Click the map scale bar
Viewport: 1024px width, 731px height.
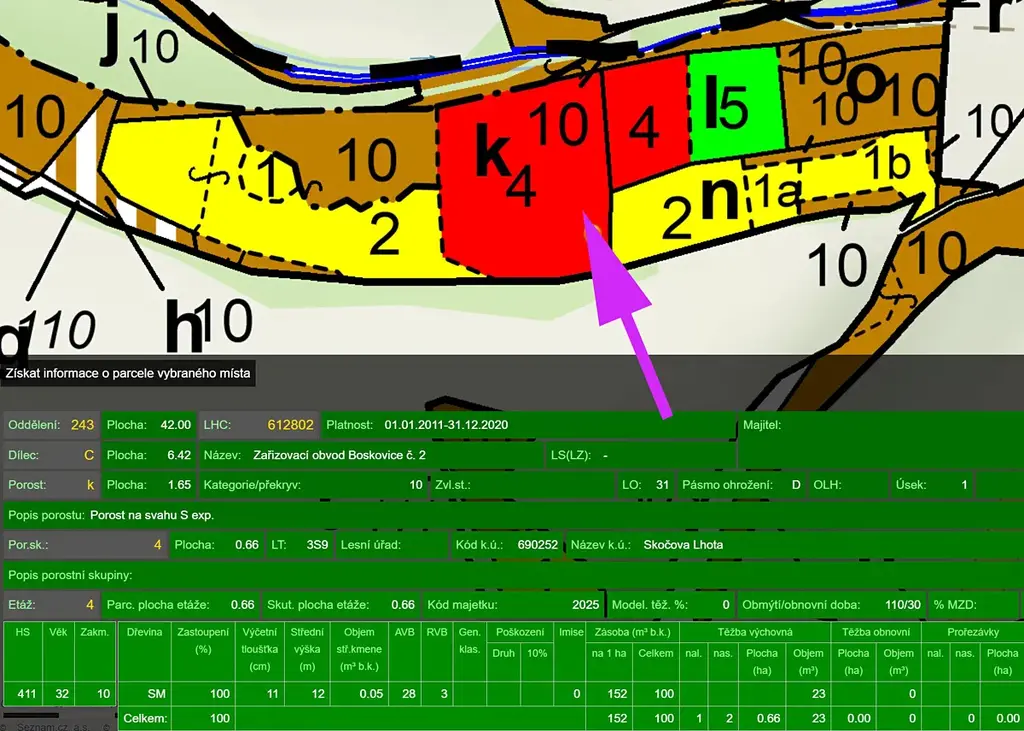[30, 716]
